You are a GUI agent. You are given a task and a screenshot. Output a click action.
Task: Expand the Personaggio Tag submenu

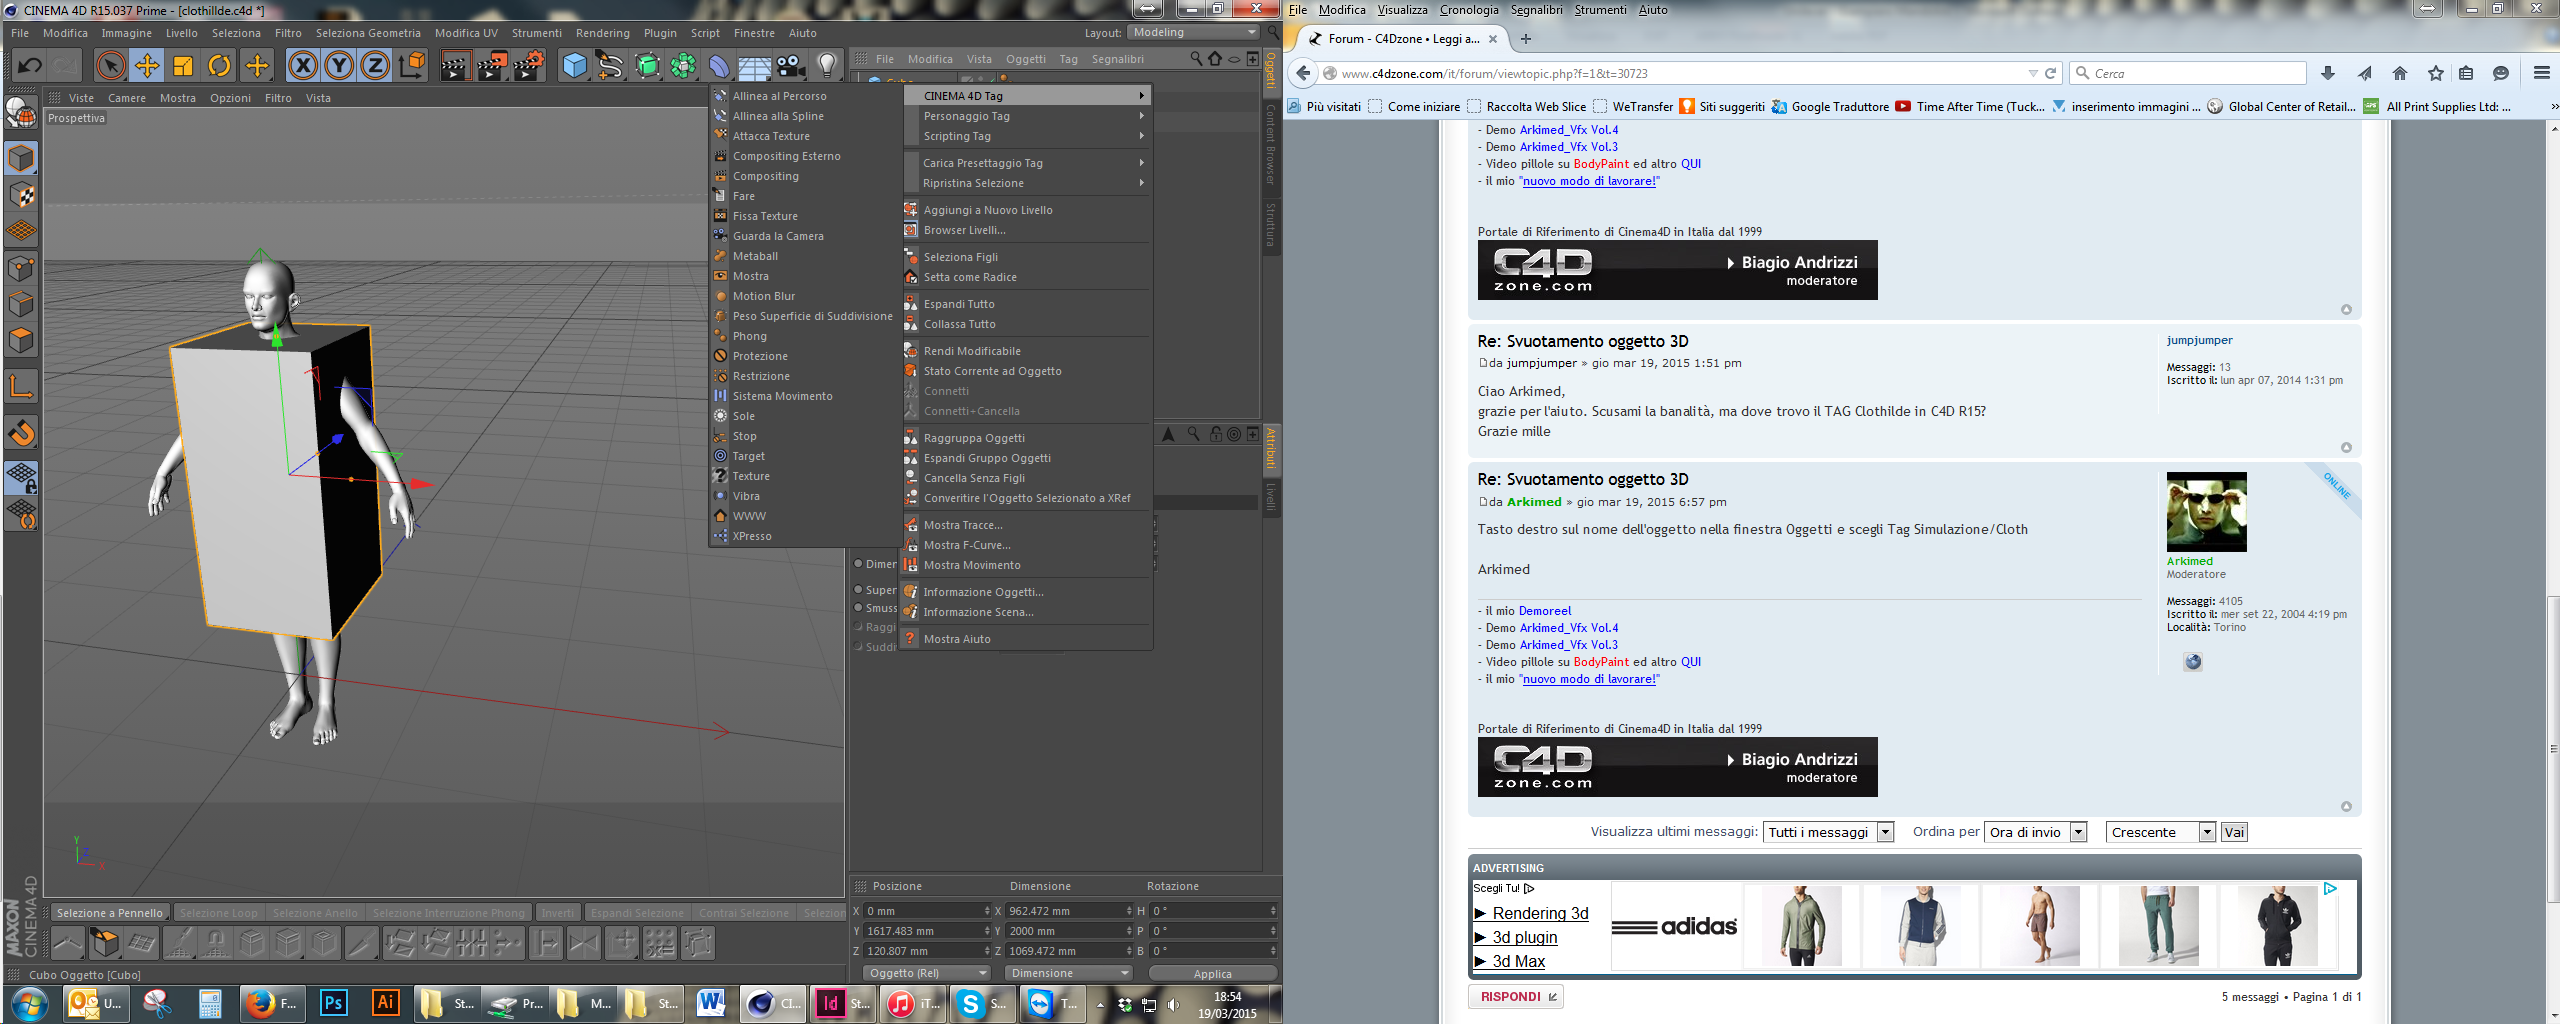click(x=1027, y=116)
